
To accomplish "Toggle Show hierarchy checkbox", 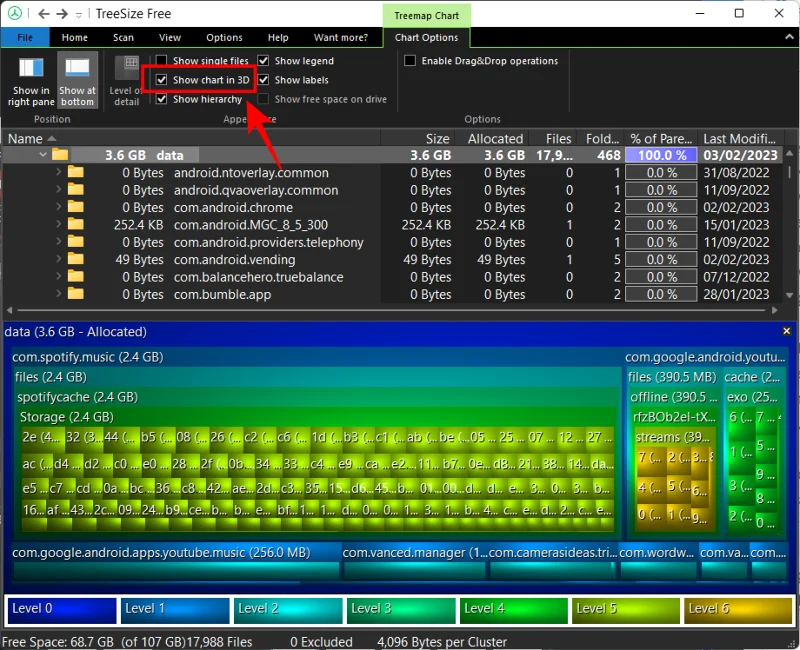I will pos(161,99).
